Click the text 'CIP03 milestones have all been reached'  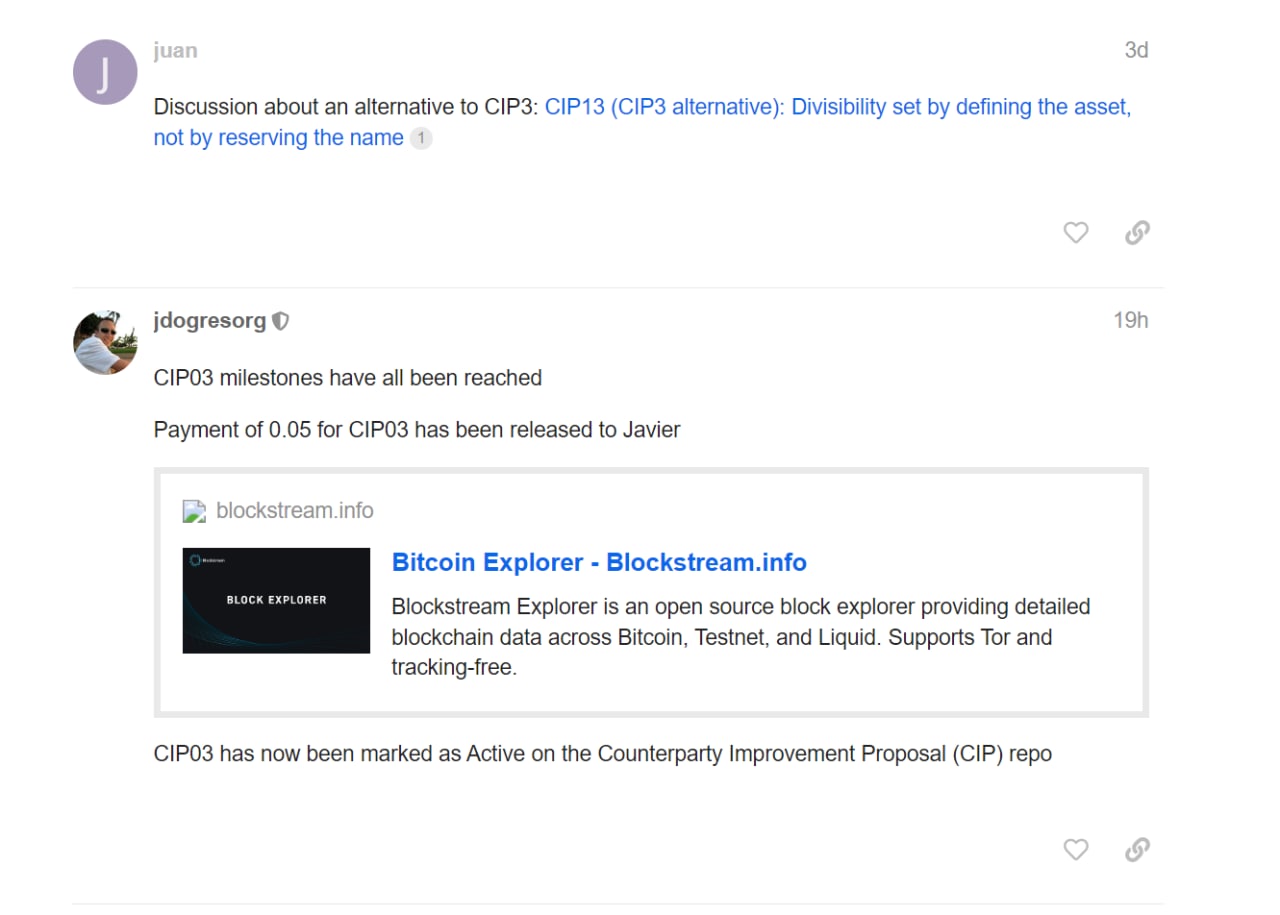(x=348, y=378)
